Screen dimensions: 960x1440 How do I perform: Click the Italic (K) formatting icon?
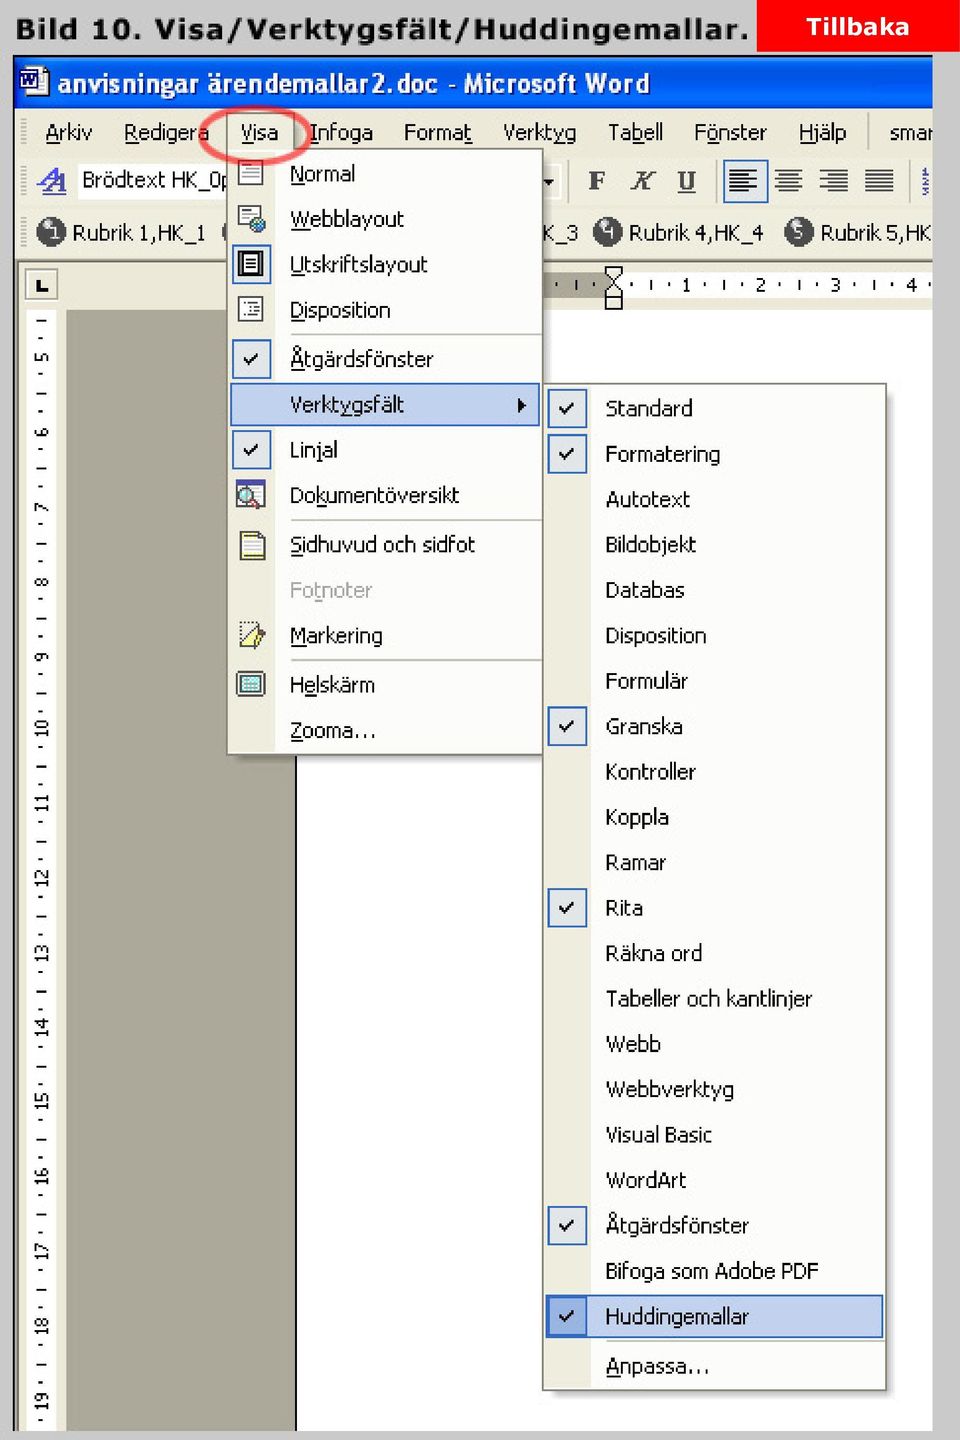click(x=642, y=181)
